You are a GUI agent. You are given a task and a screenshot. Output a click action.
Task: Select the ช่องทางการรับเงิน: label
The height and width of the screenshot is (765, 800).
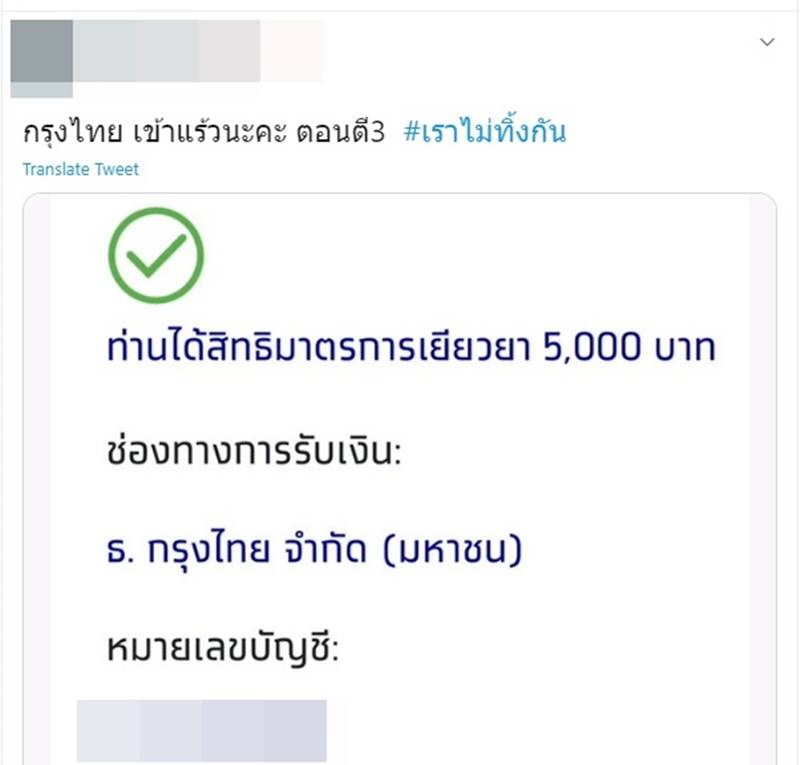254,450
